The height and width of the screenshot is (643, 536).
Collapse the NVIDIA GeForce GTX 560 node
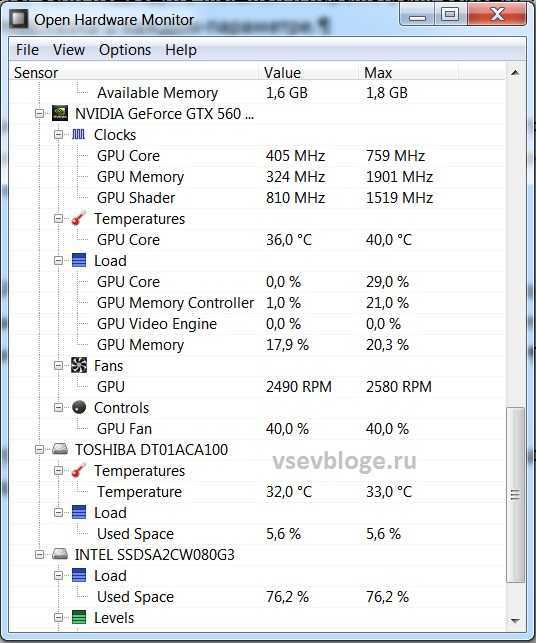tap(40, 114)
